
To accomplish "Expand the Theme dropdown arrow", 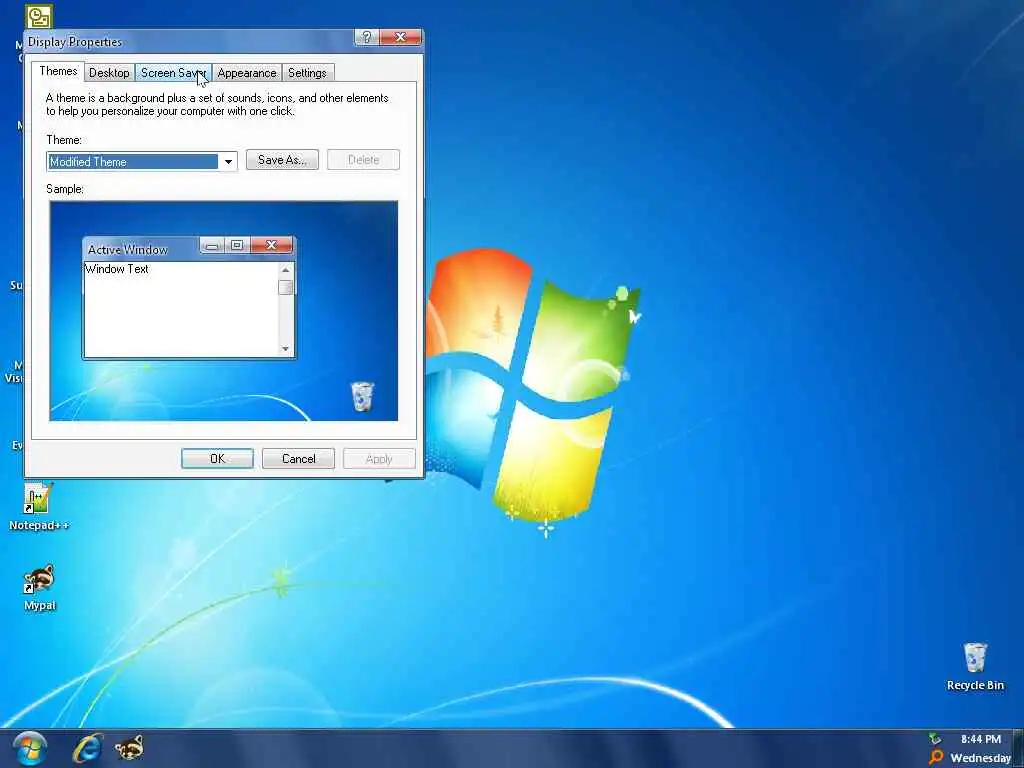I will click(x=228, y=161).
